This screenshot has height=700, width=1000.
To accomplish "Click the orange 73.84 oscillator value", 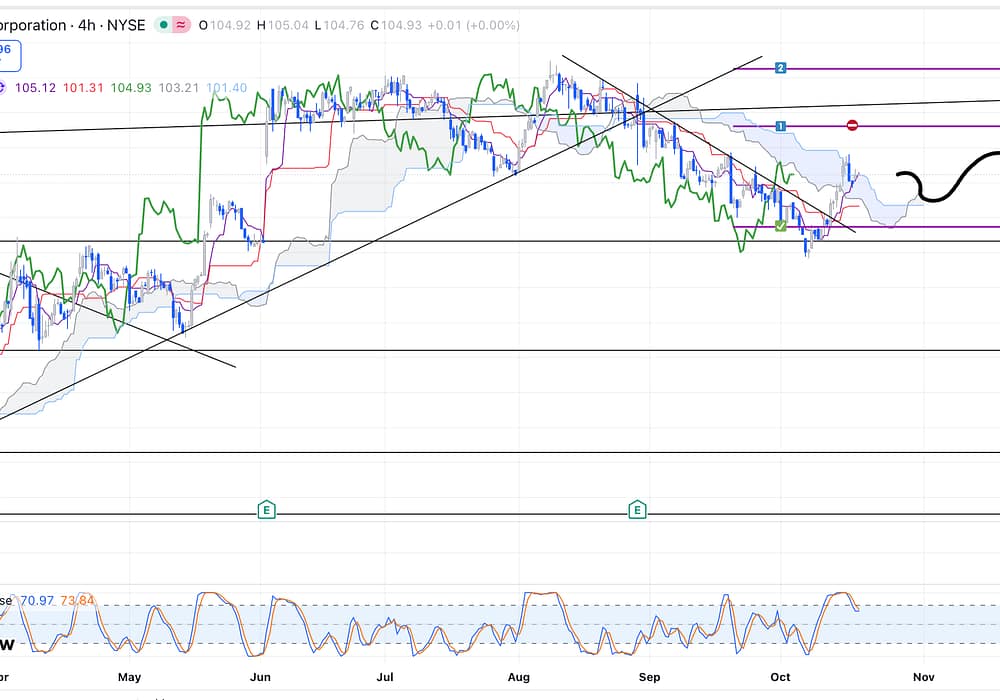I will [77, 600].
